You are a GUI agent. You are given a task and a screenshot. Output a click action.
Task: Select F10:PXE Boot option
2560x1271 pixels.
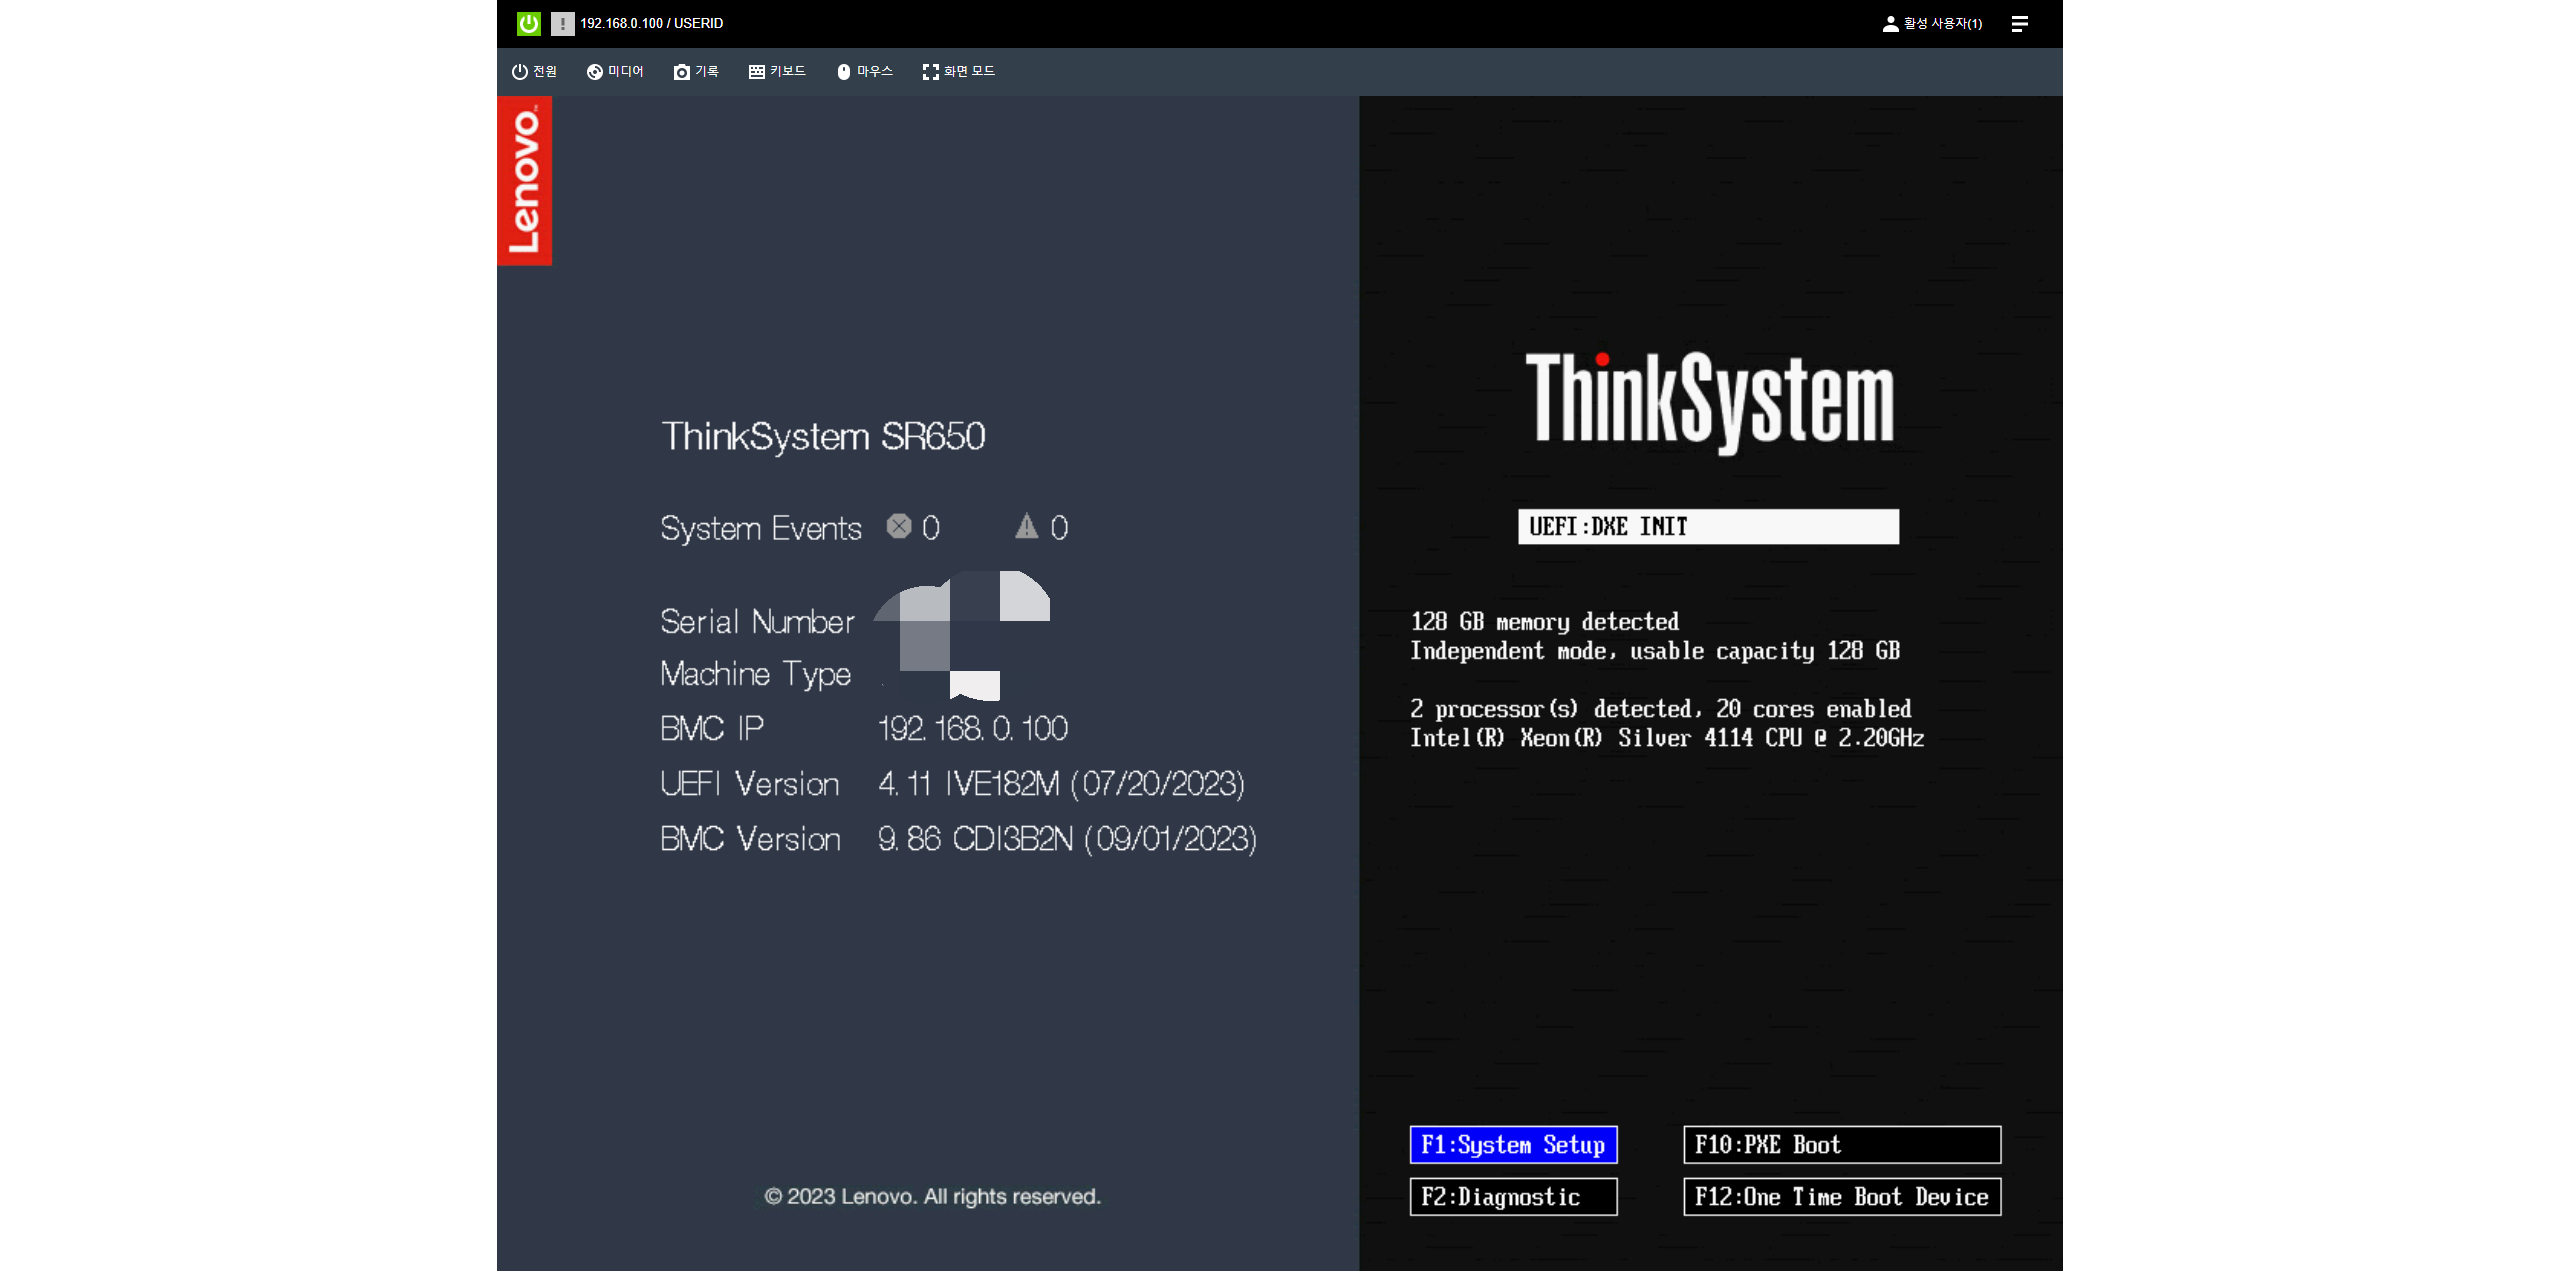click(1841, 1144)
